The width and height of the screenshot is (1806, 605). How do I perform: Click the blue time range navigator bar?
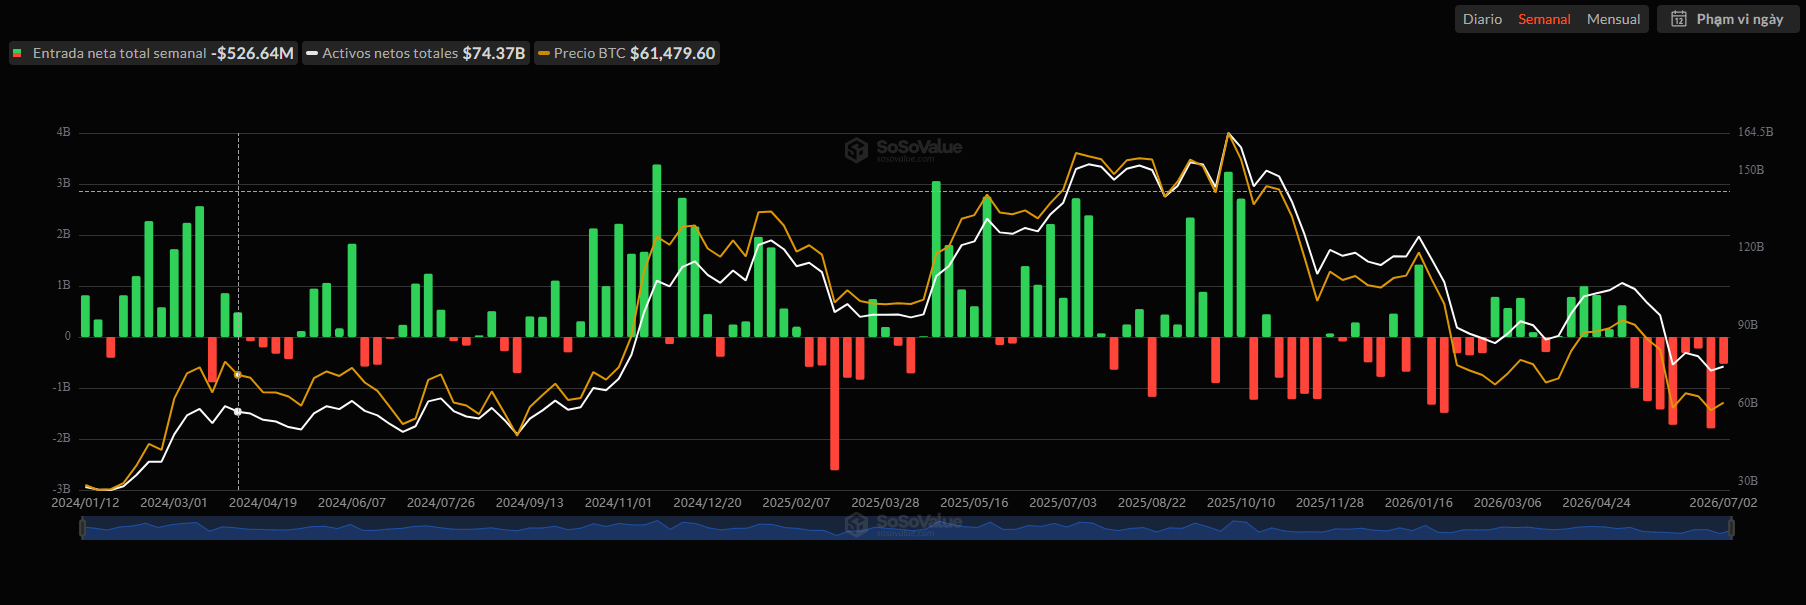906,528
